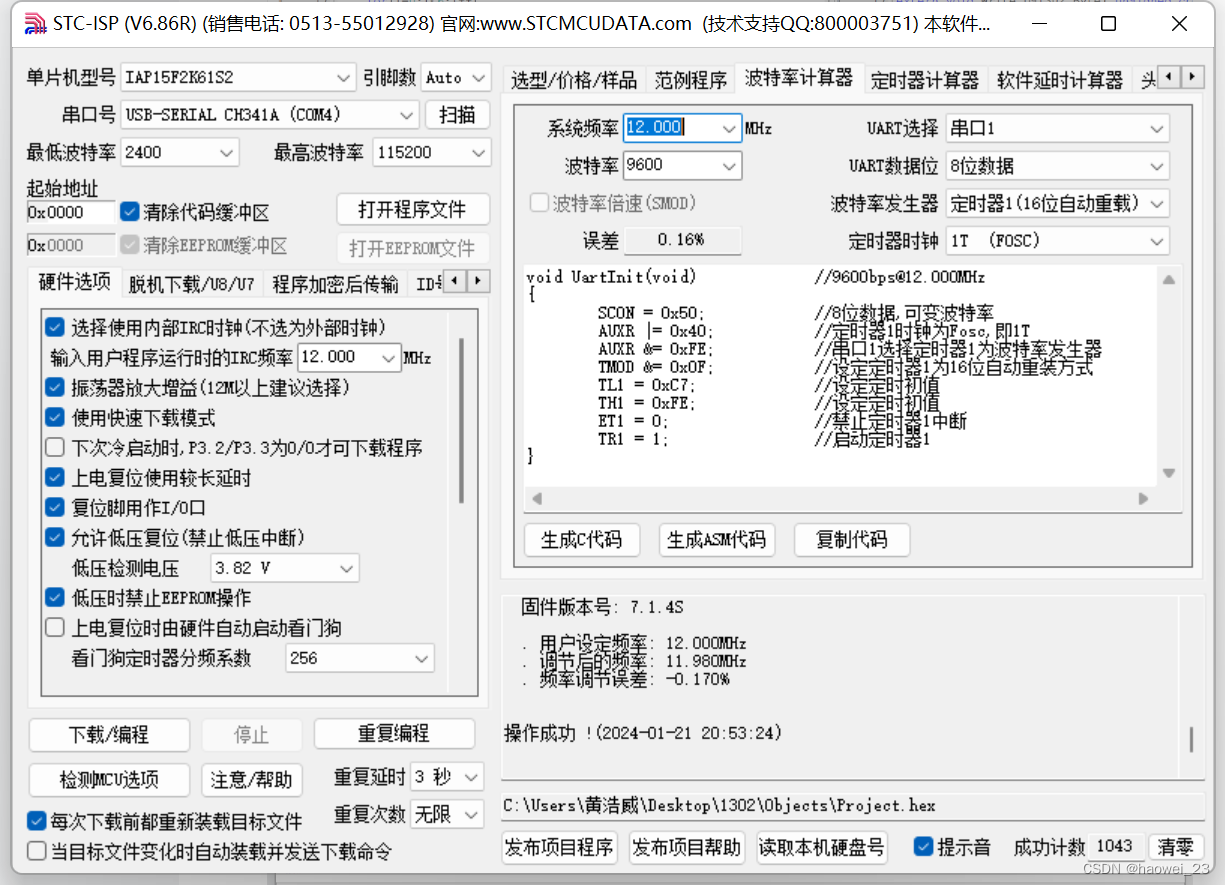
Task: Open 单片机型号 IAP15F2K61S2 dropdown
Action: [238, 77]
